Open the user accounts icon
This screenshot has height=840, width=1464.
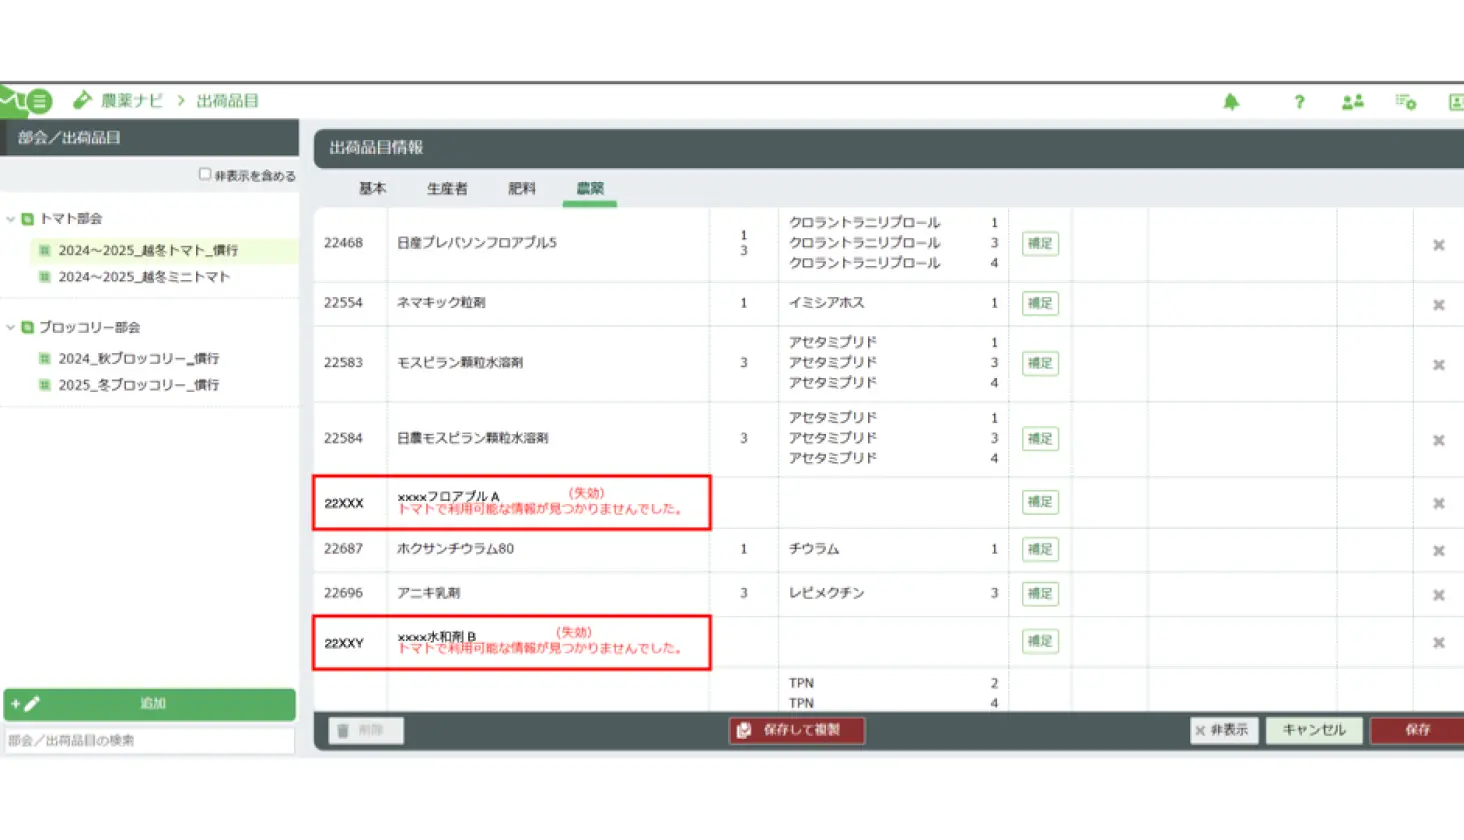[x=1352, y=102]
